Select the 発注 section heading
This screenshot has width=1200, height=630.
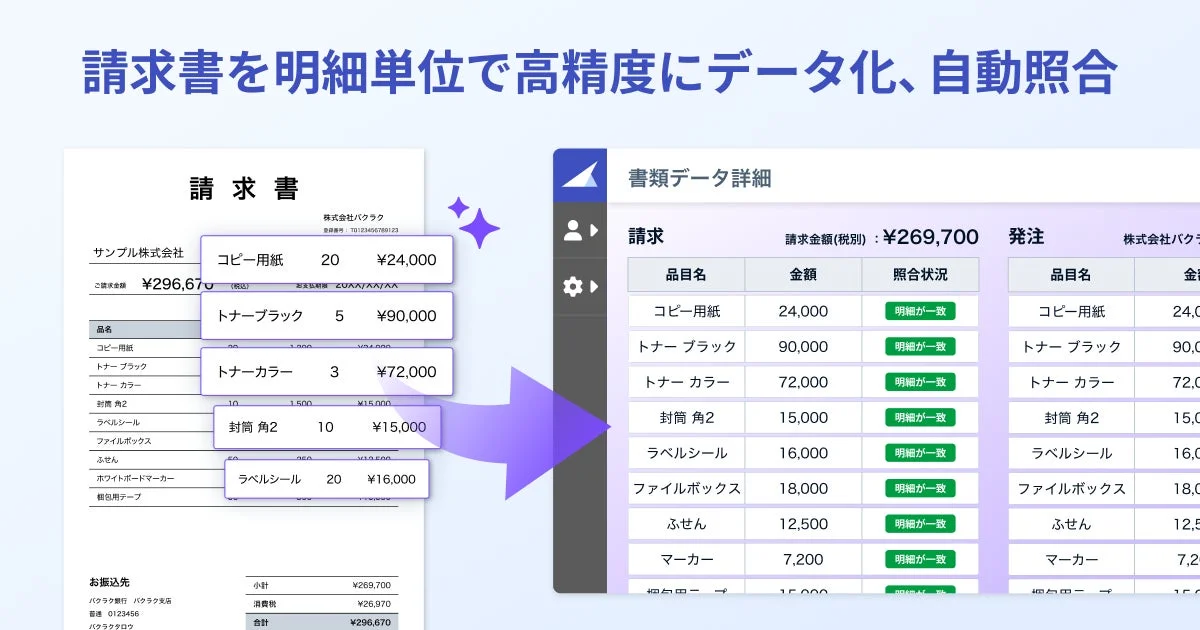coord(1026,236)
